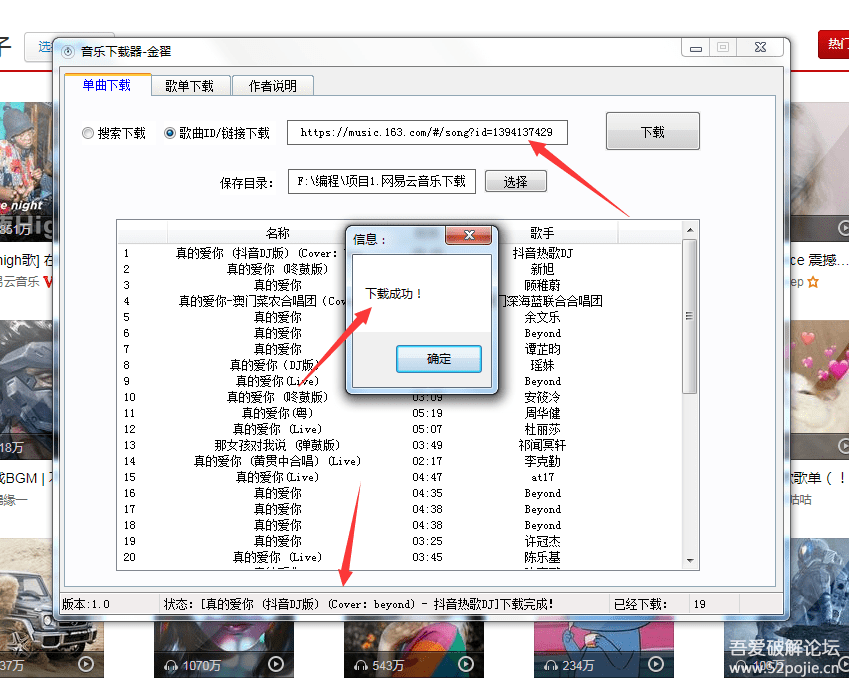Focus the 保存目录 path field

coord(382,181)
